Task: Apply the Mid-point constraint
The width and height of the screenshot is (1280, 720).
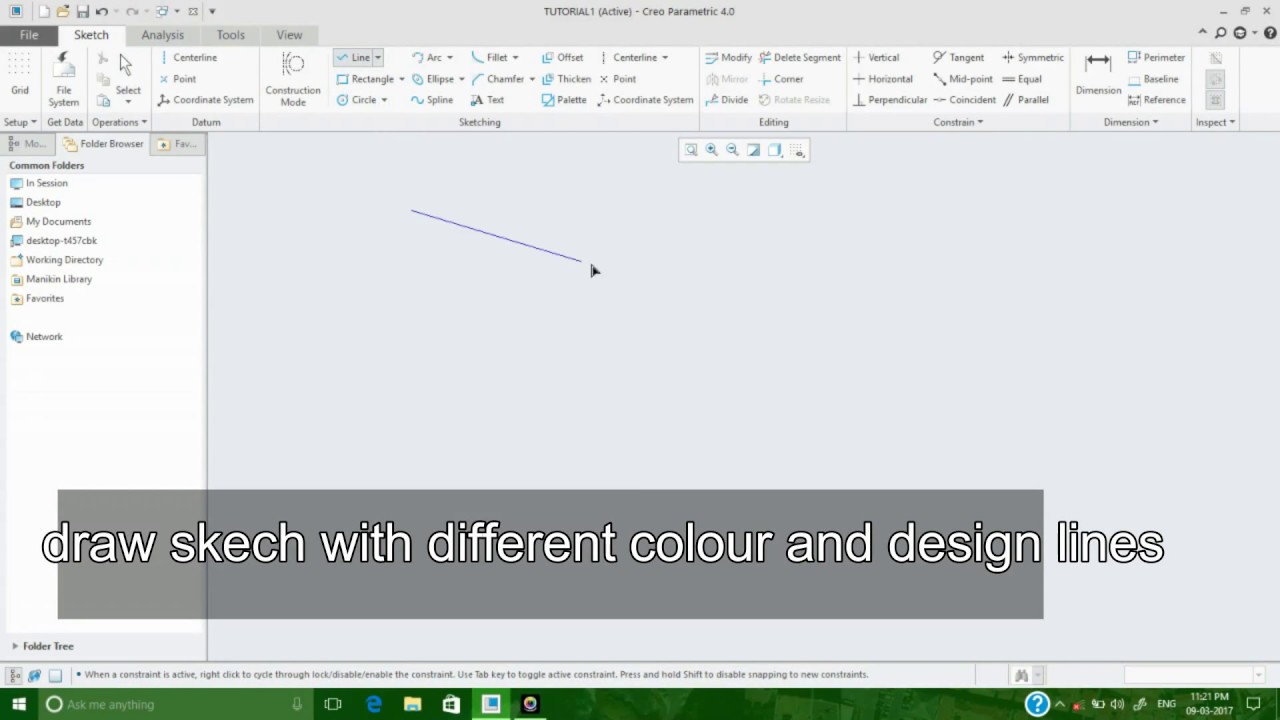Action: click(962, 79)
